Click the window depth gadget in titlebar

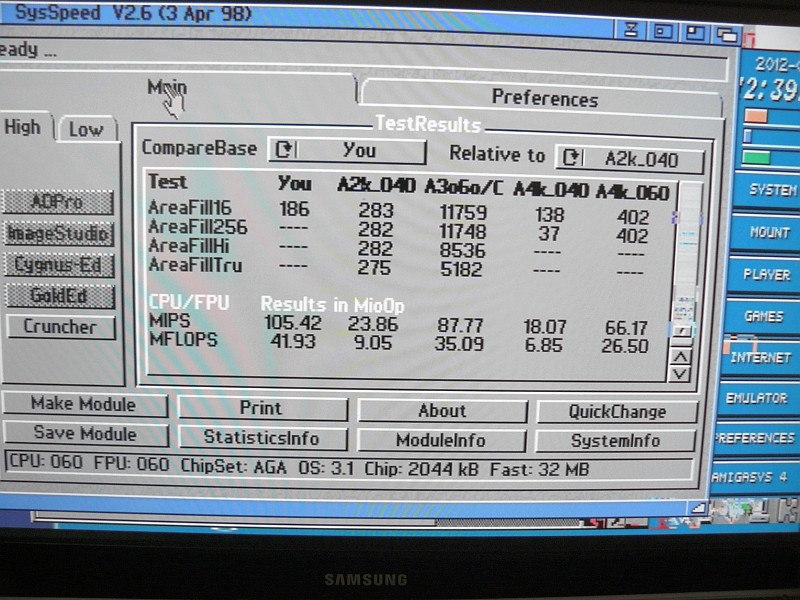coord(727,35)
